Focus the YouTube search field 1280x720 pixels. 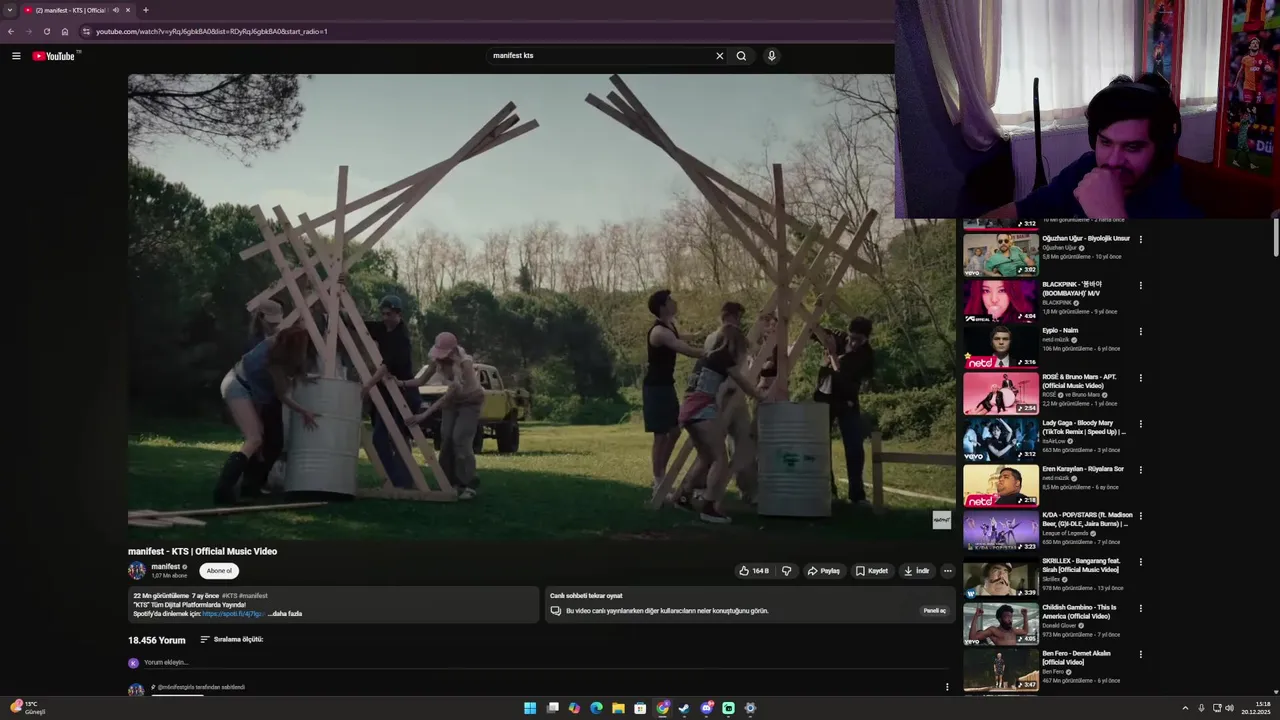[x=600, y=56]
